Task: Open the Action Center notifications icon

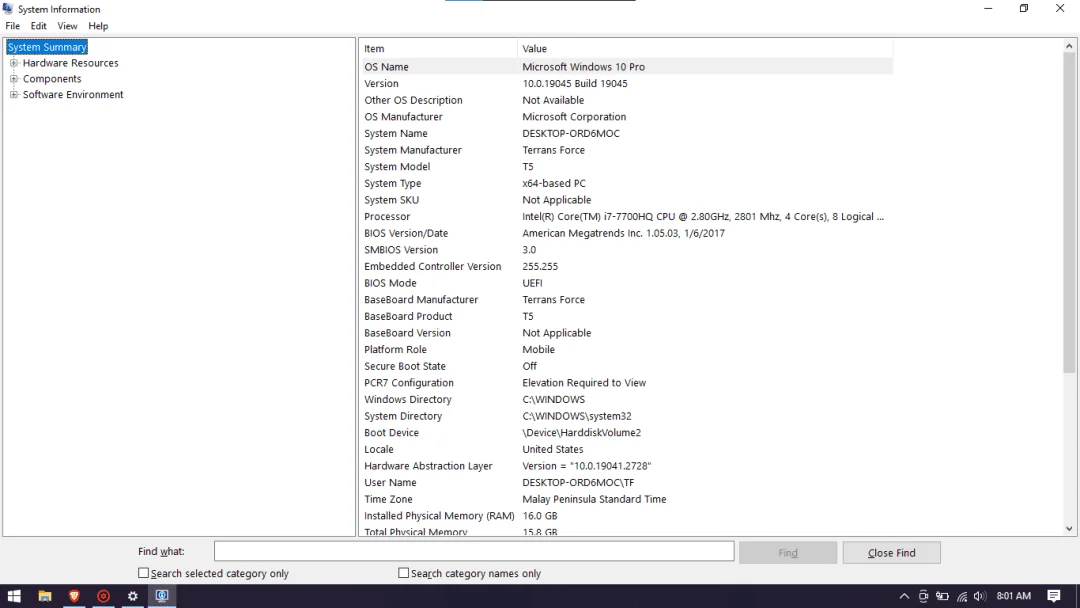Action: pos(1054,596)
